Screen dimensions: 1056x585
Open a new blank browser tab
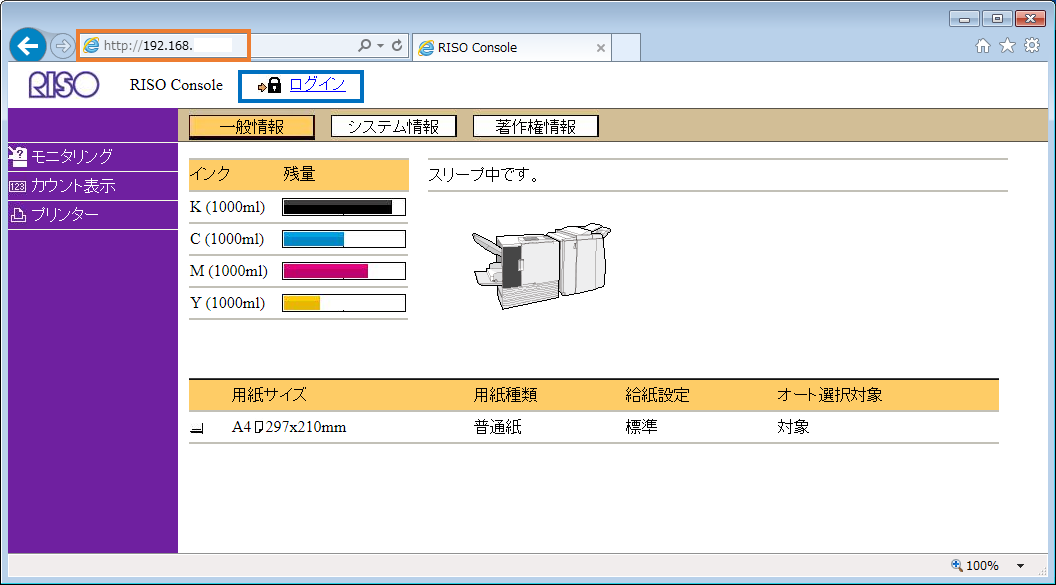click(626, 48)
